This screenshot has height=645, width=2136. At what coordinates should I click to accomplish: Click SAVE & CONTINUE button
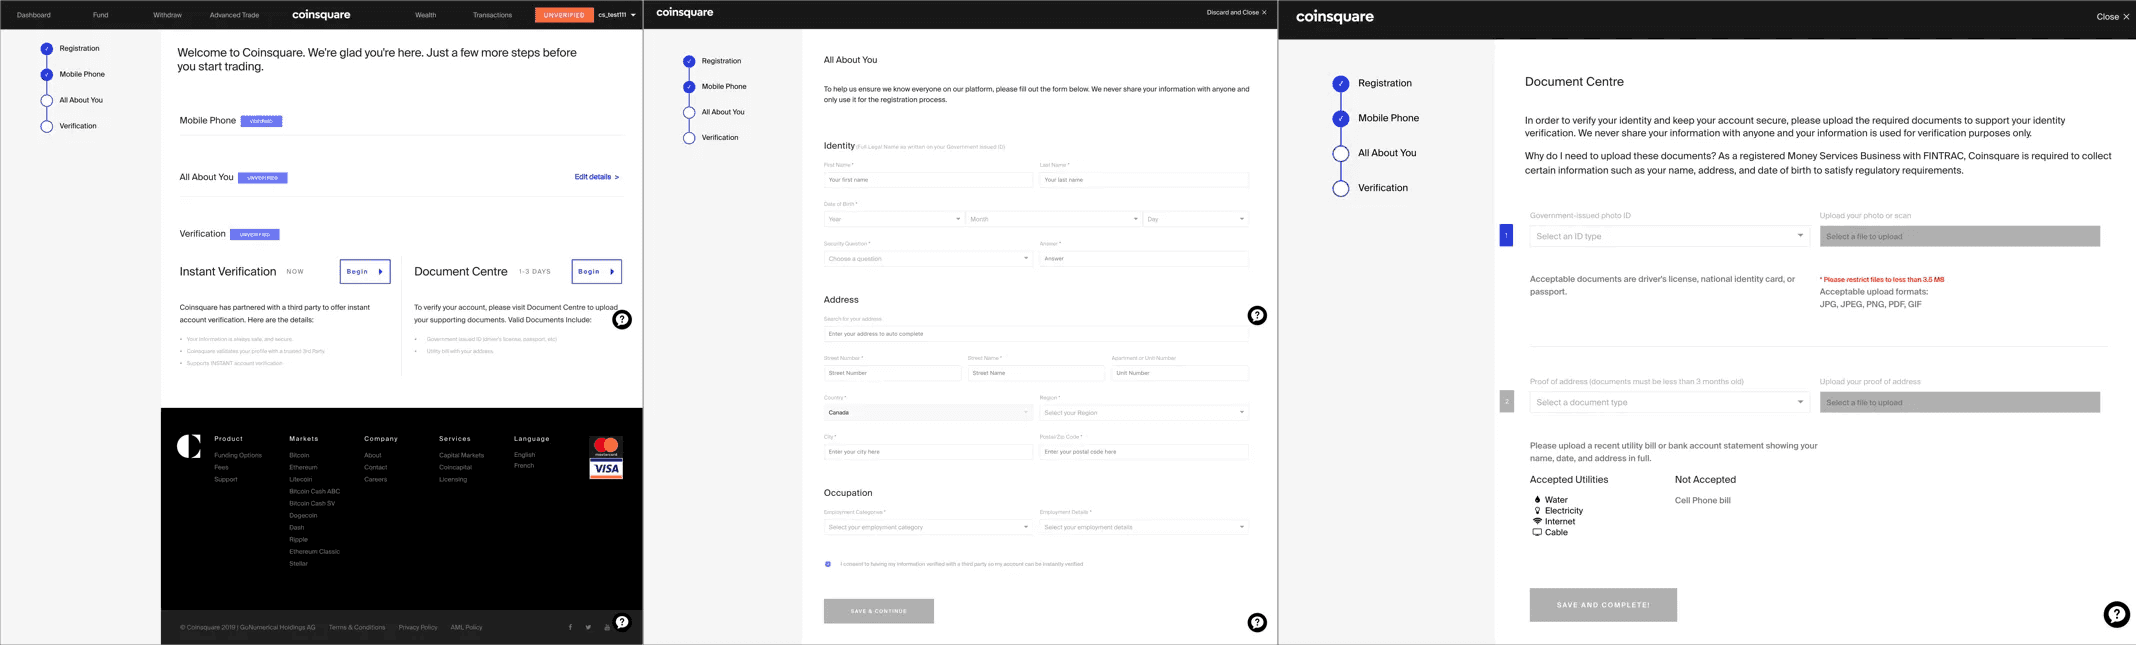tap(879, 612)
